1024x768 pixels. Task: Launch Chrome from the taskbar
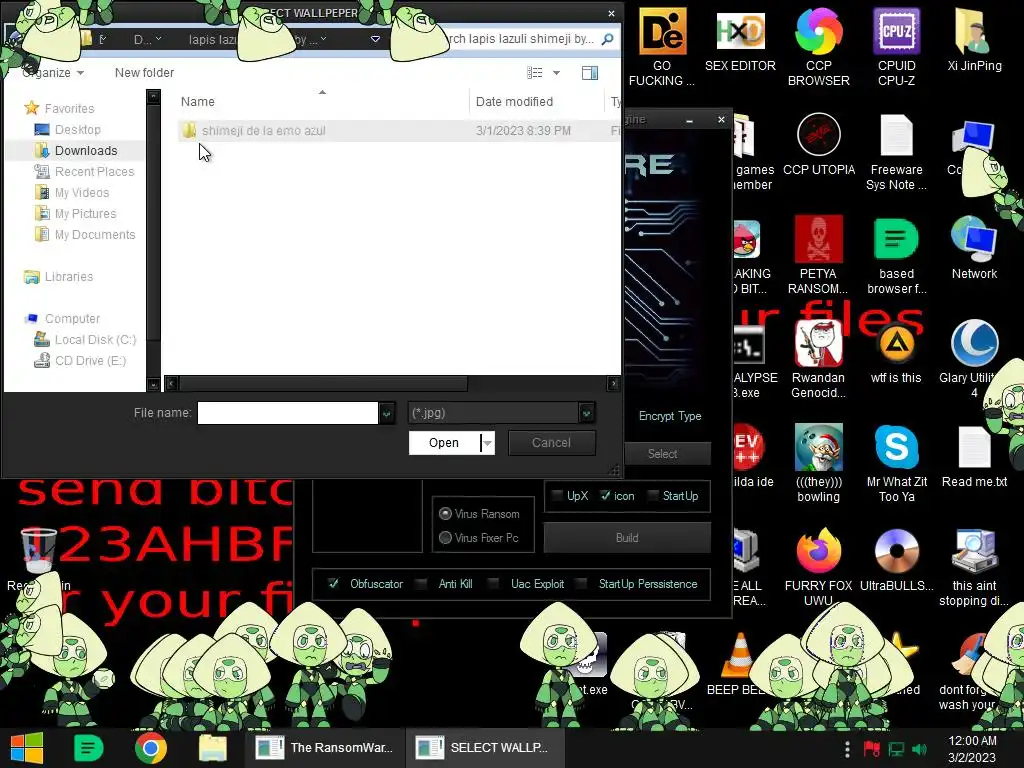(x=150, y=748)
